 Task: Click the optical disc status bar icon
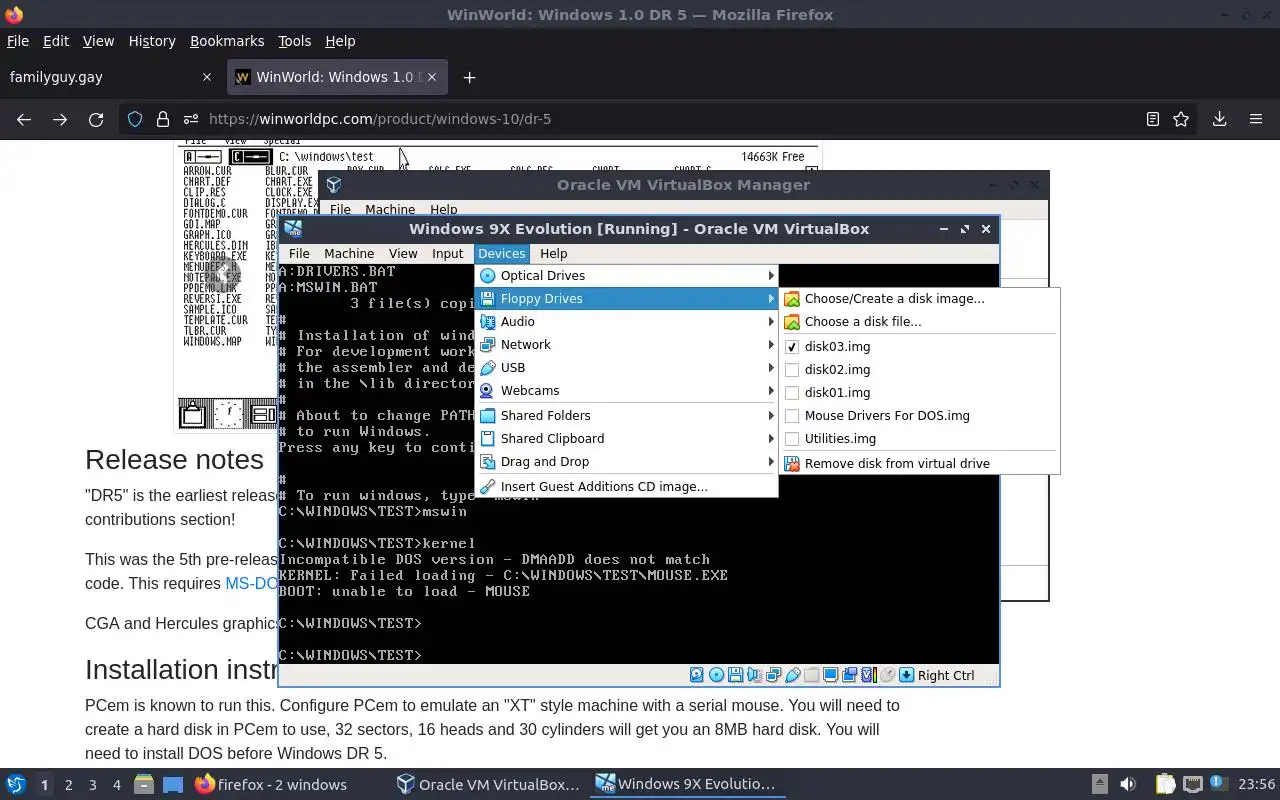click(x=716, y=675)
